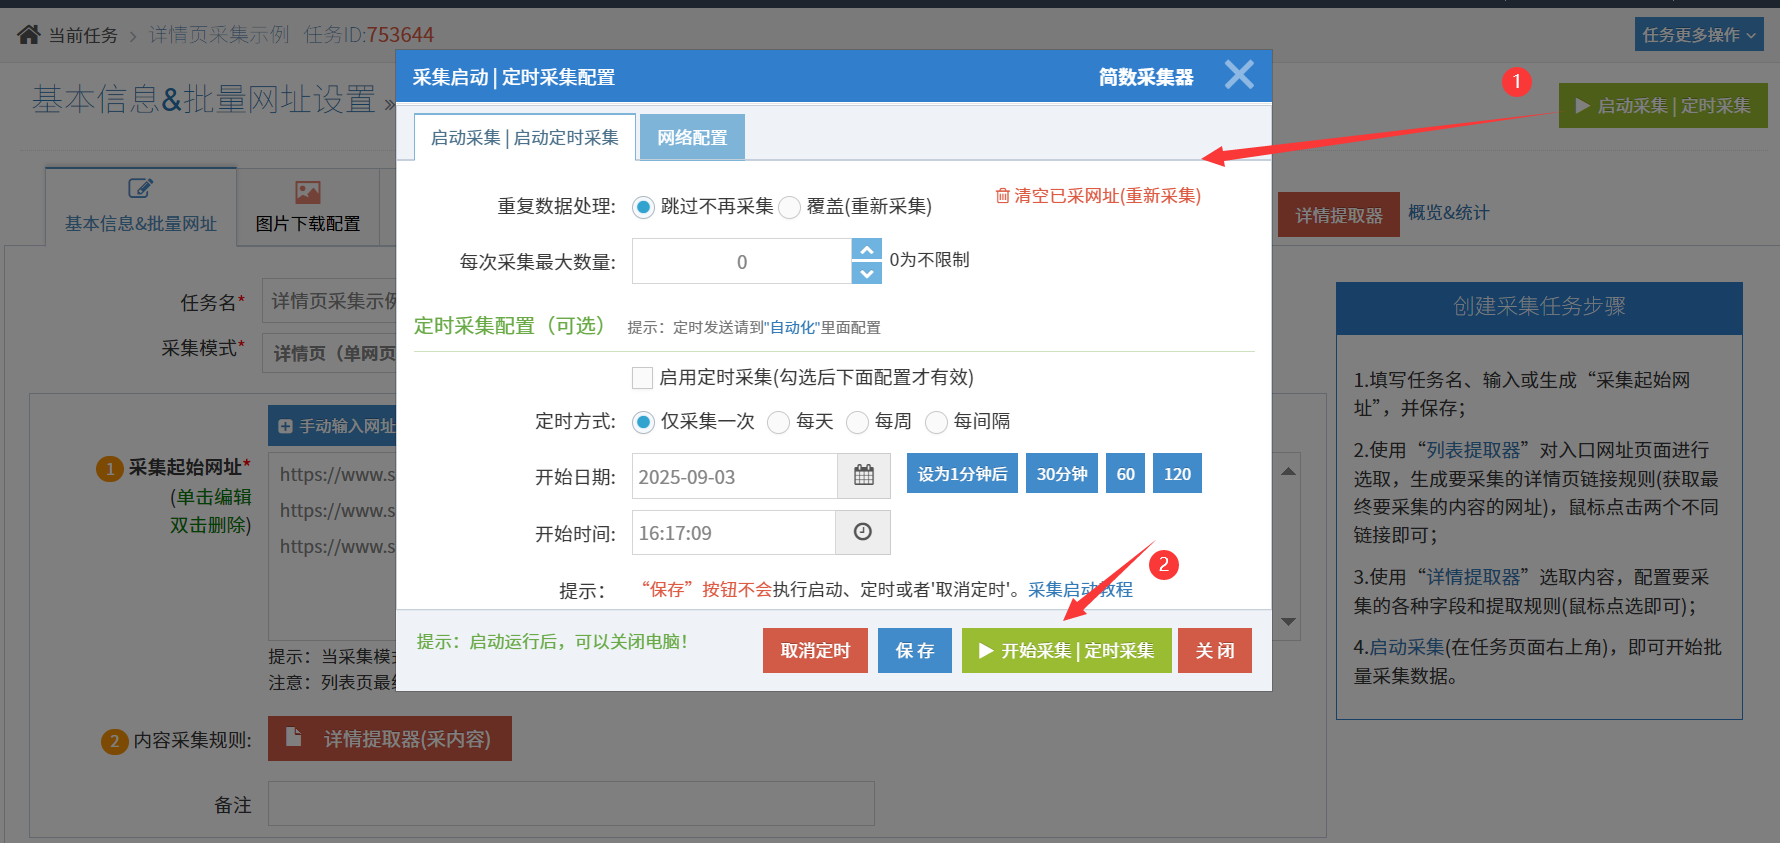Click trash link 清空已采网址(重新采集)
Image resolution: width=1780 pixels, height=843 pixels.
[x=1098, y=196]
